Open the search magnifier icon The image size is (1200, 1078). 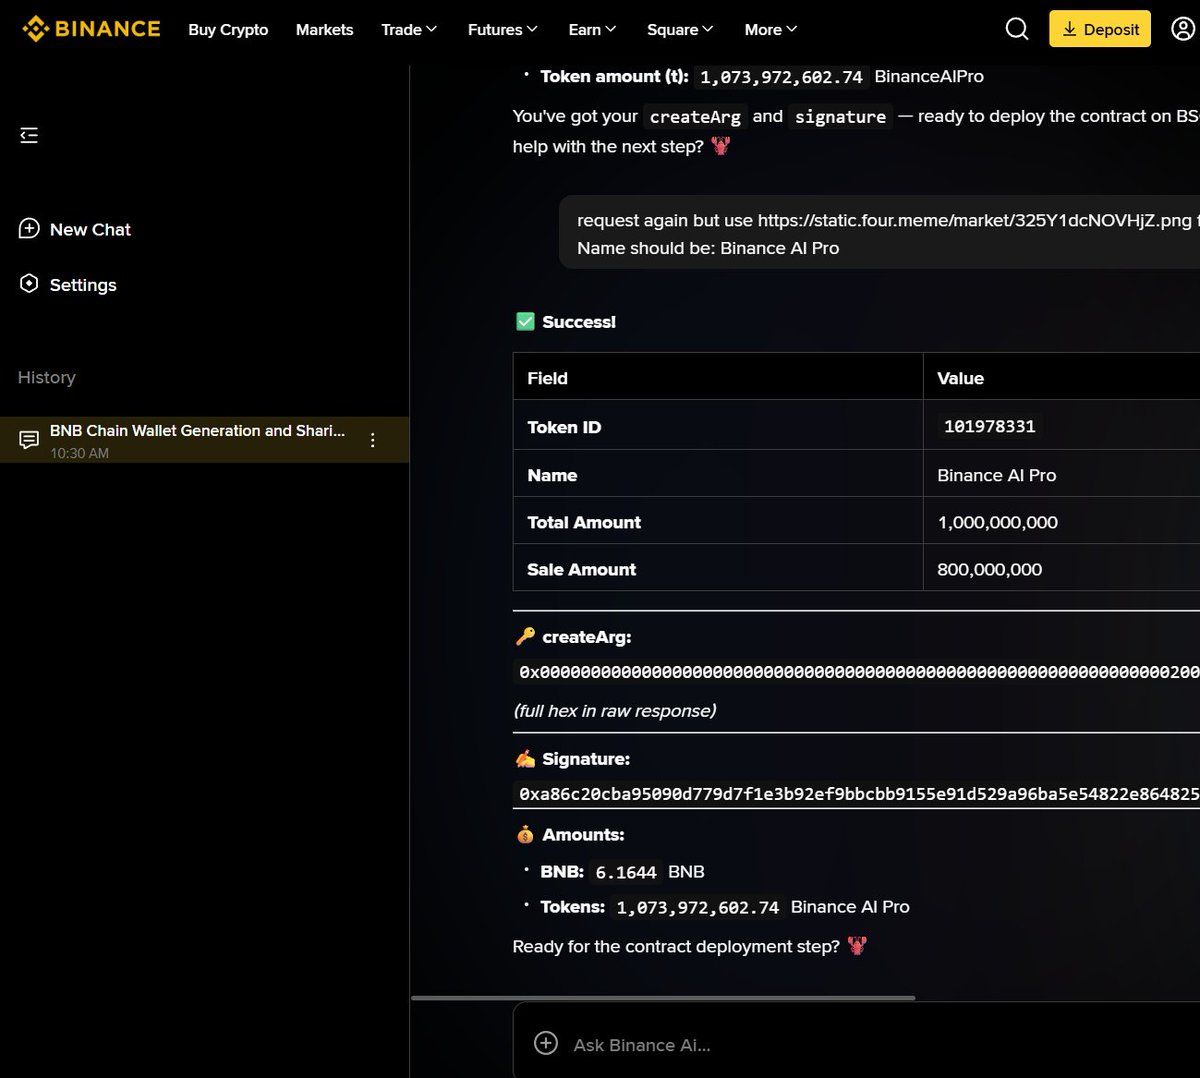[x=1017, y=29]
